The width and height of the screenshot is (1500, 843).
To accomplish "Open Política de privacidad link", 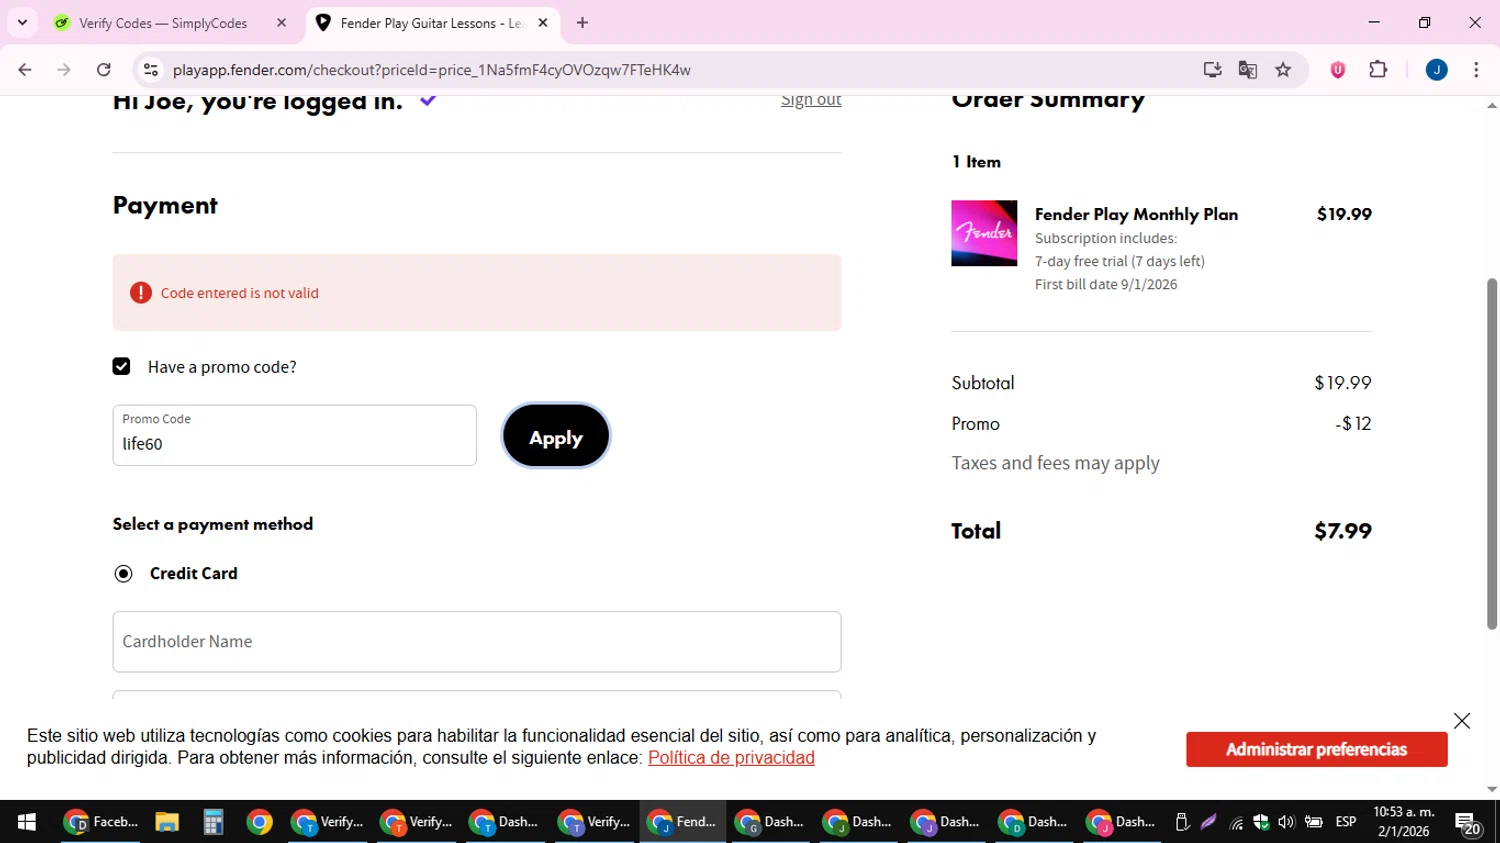I will [x=731, y=758].
